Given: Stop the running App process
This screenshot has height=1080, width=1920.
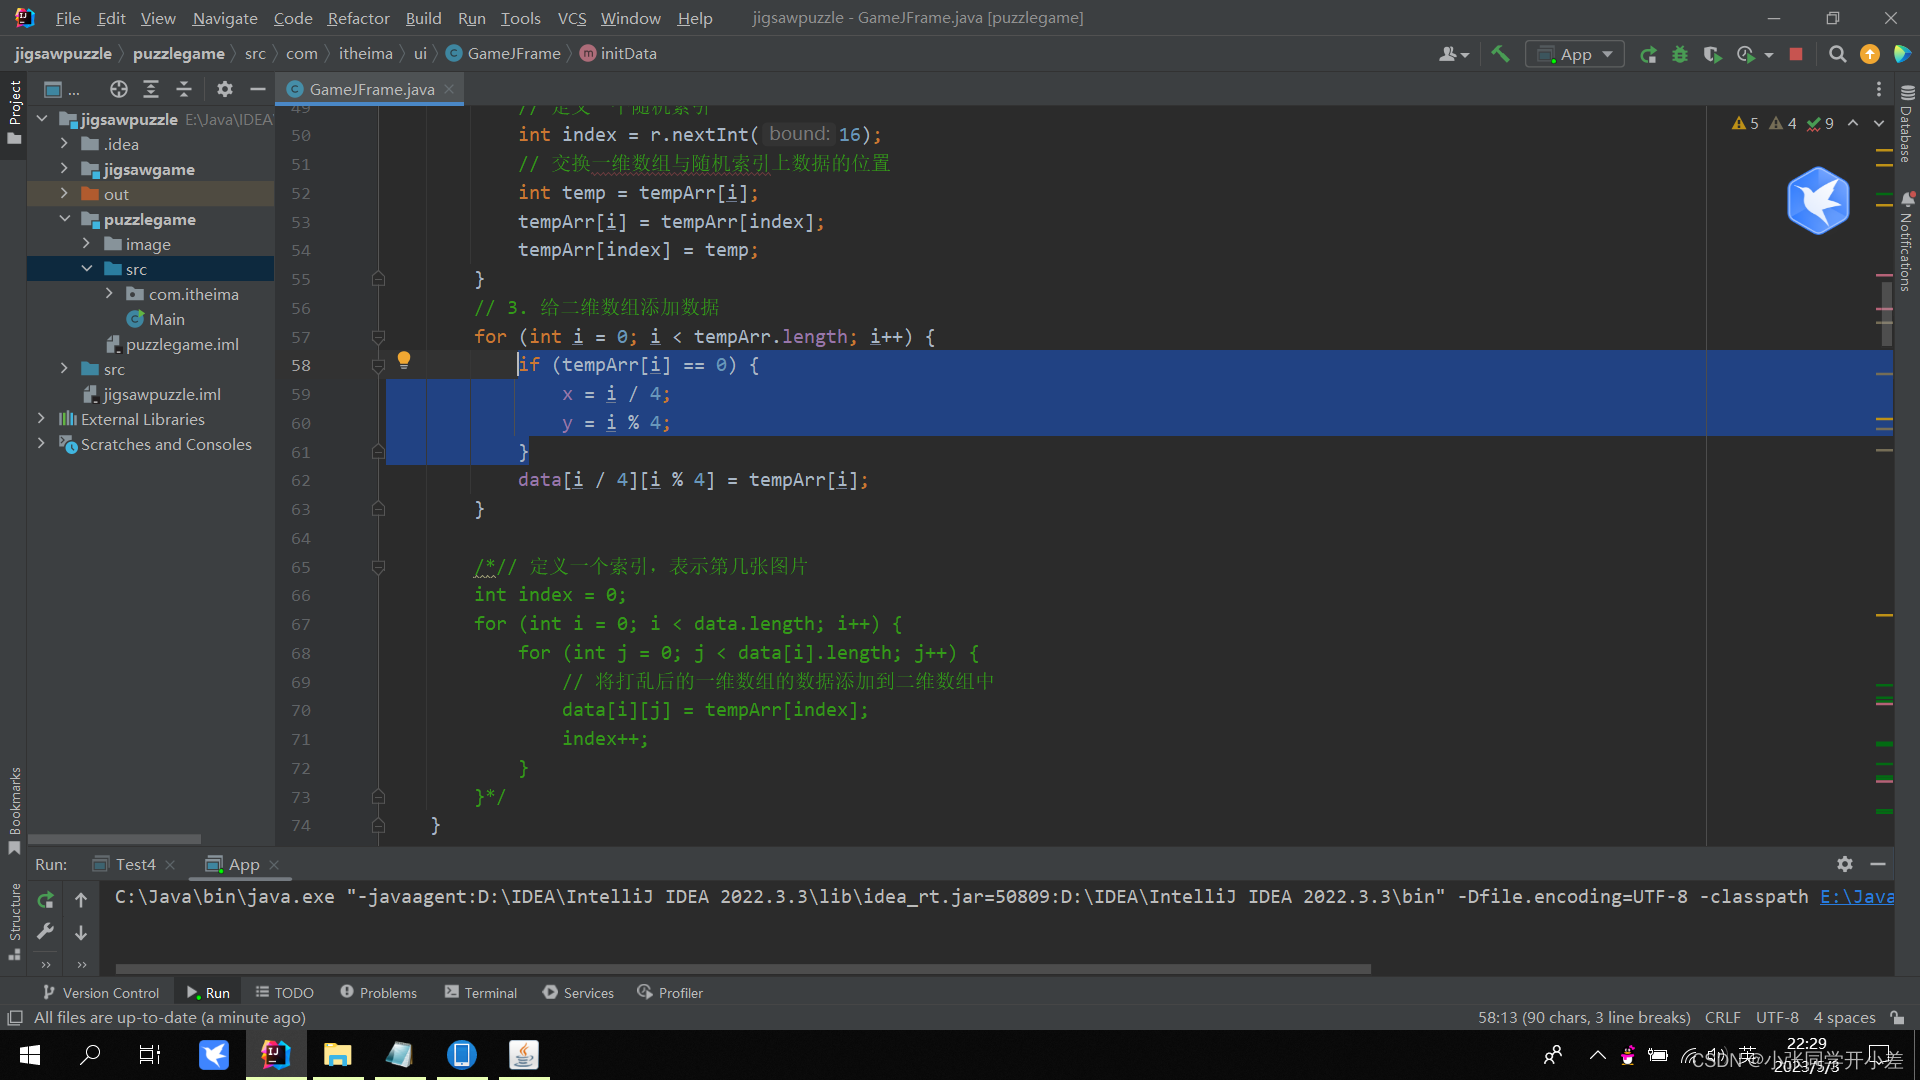Looking at the screenshot, I should pyautogui.click(x=1796, y=54).
